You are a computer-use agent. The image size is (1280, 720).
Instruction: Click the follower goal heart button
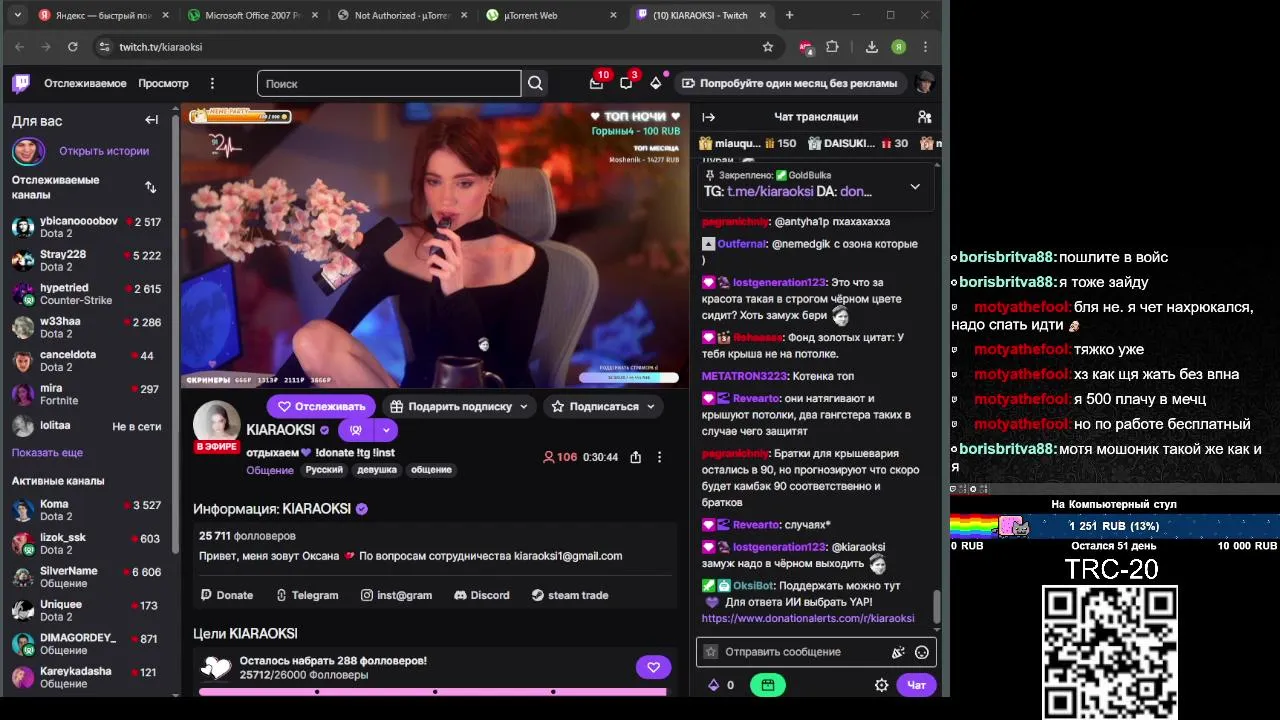pos(653,667)
